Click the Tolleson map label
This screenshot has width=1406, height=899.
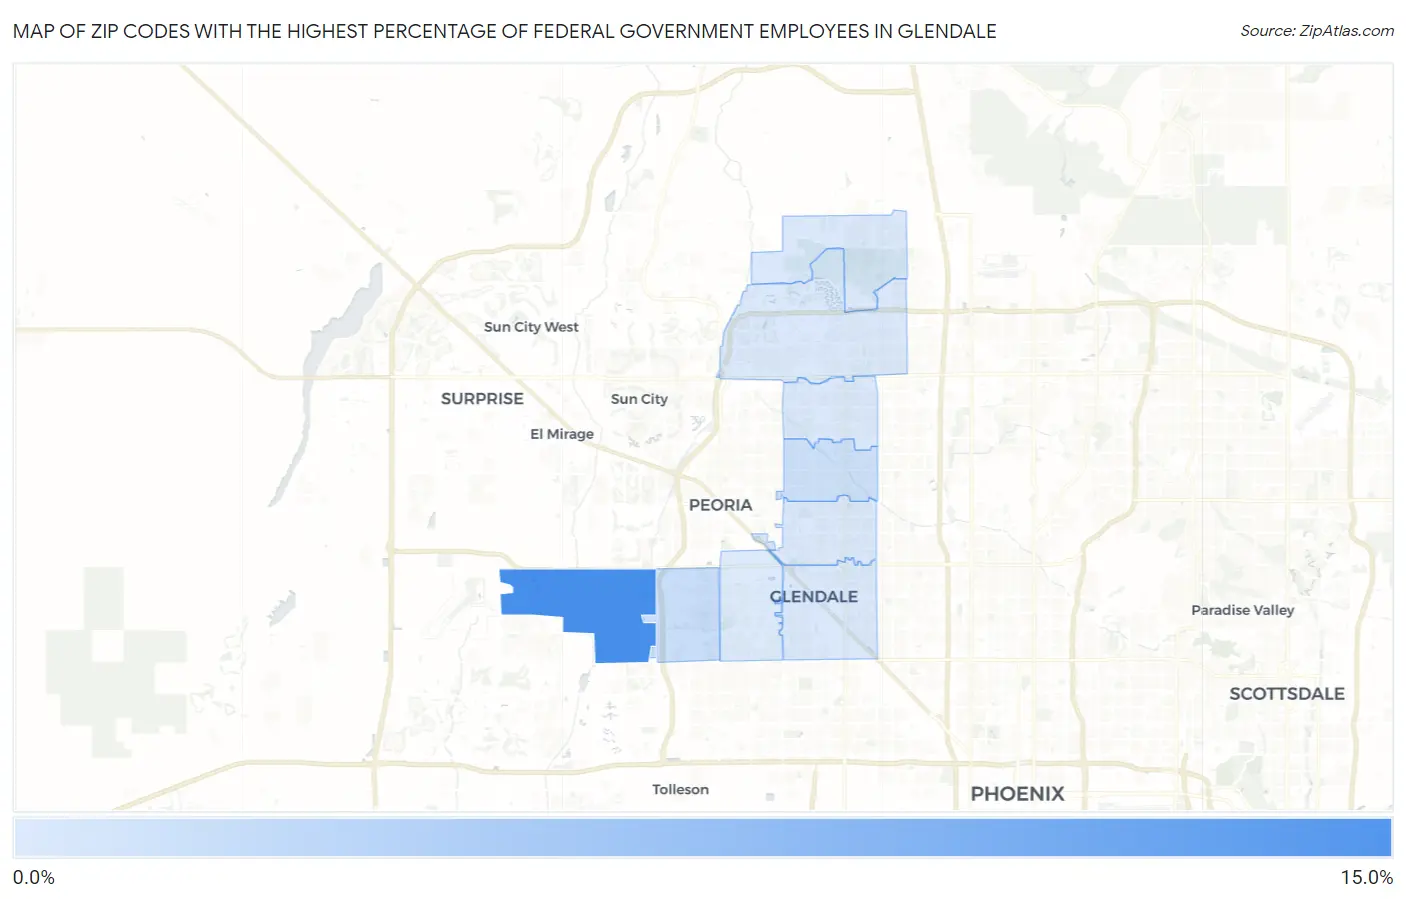pyautogui.click(x=680, y=789)
